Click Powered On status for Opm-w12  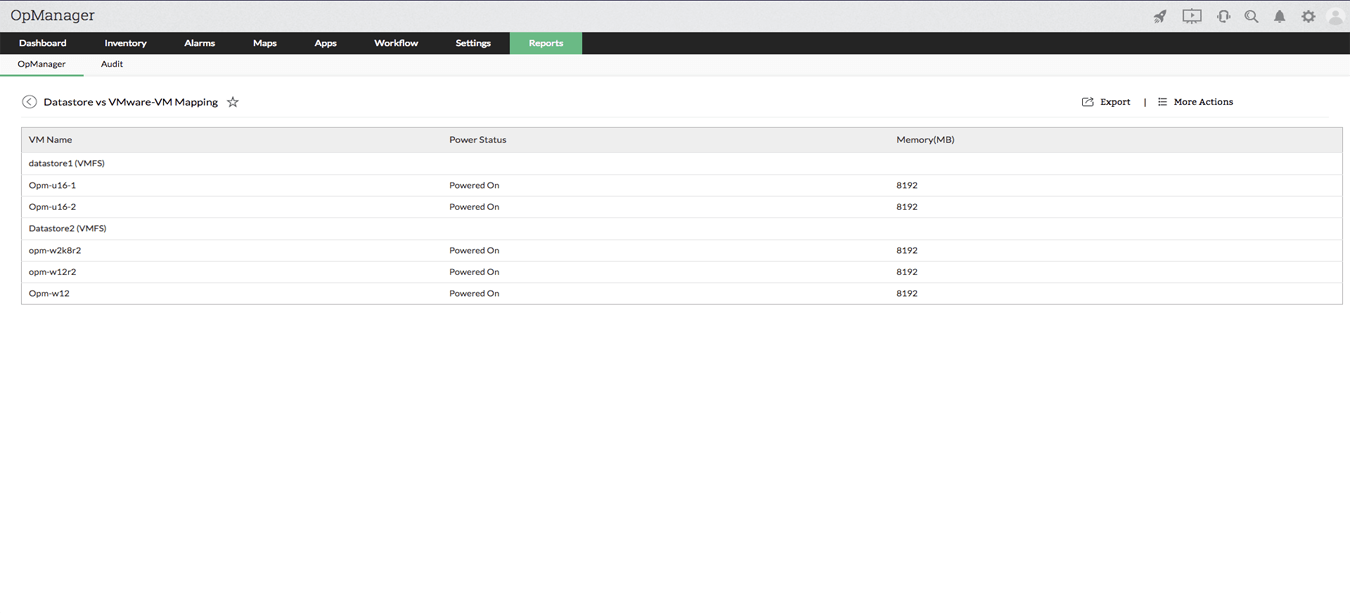pos(474,294)
